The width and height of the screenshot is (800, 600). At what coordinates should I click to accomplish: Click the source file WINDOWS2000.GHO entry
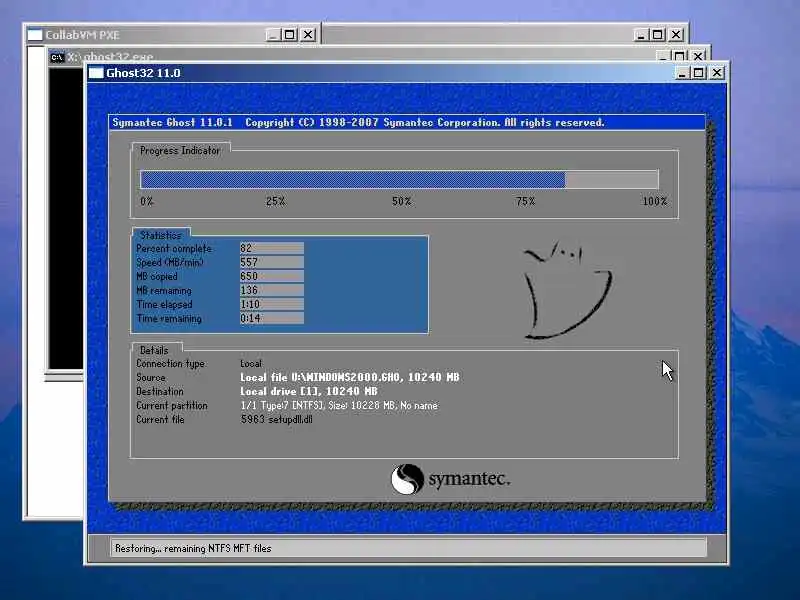point(349,377)
